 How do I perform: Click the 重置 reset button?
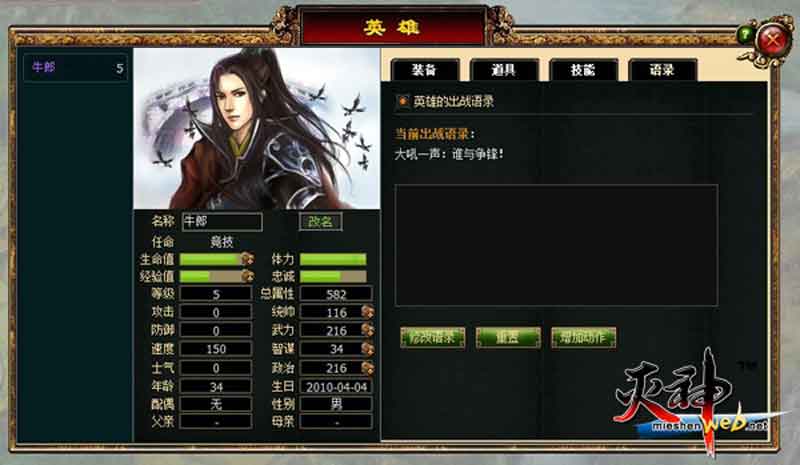pyautogui.click(x=508, y=337)
